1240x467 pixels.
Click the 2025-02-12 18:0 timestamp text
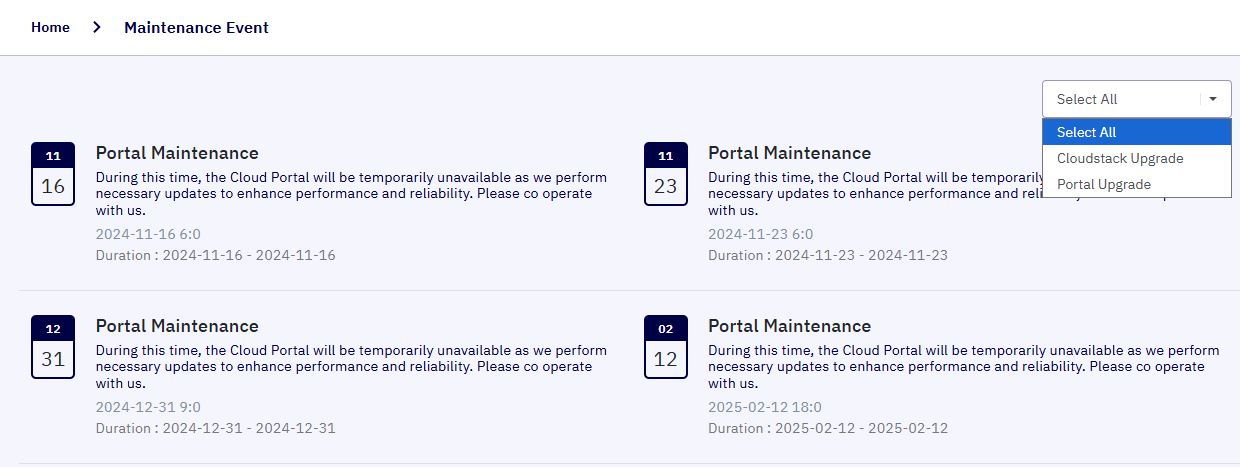(x=765, y=407)
